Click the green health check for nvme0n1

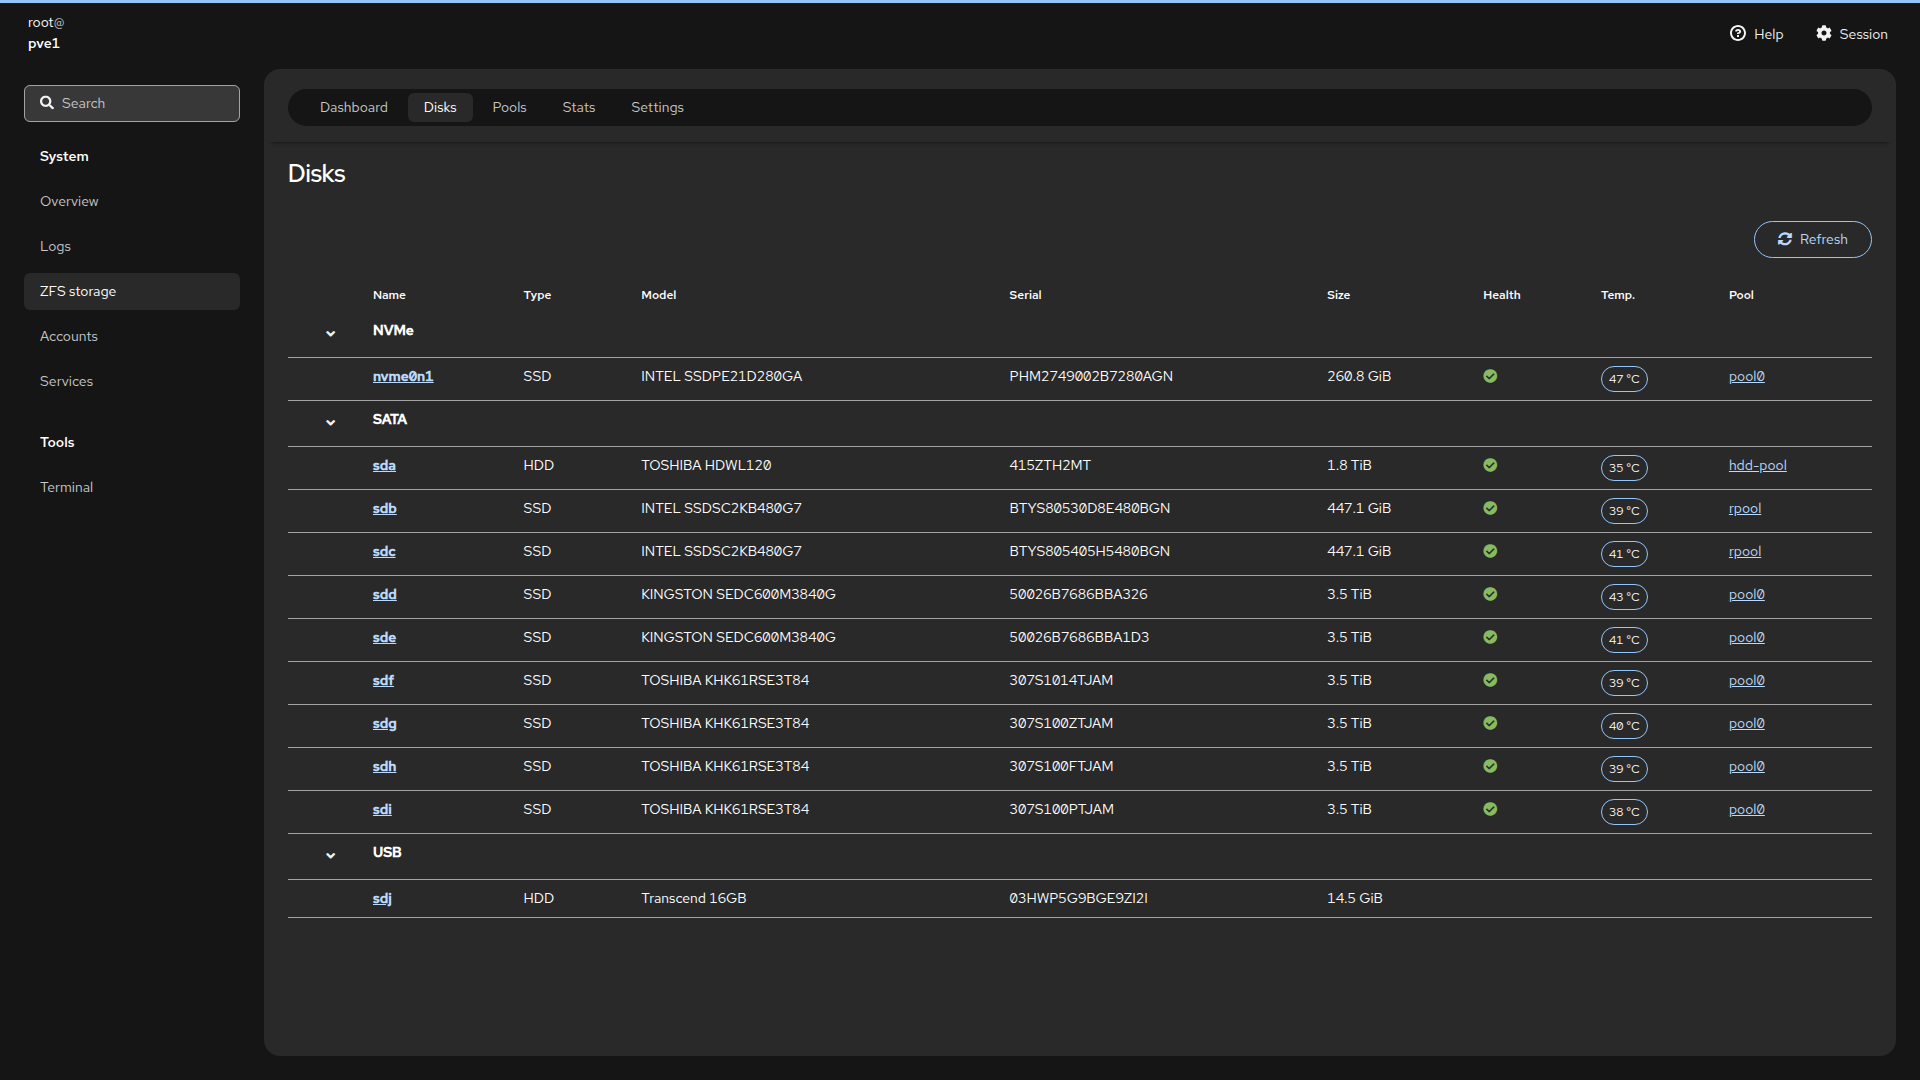point(1490,376)
